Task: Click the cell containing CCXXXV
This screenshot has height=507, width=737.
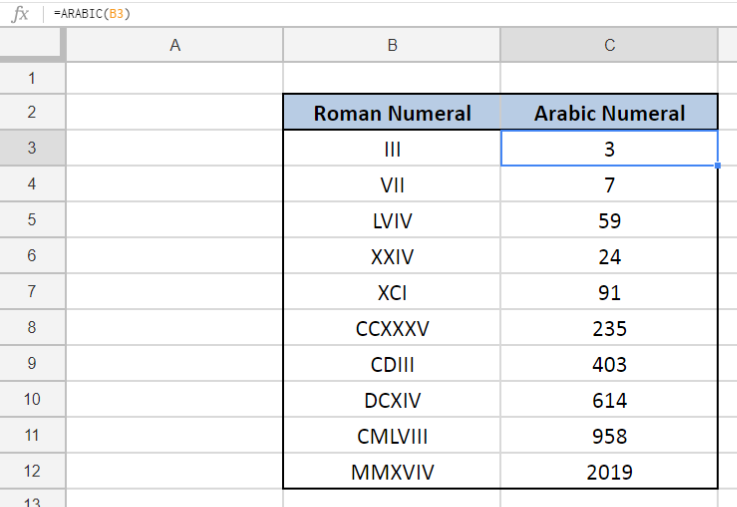Action: [392, 329]
